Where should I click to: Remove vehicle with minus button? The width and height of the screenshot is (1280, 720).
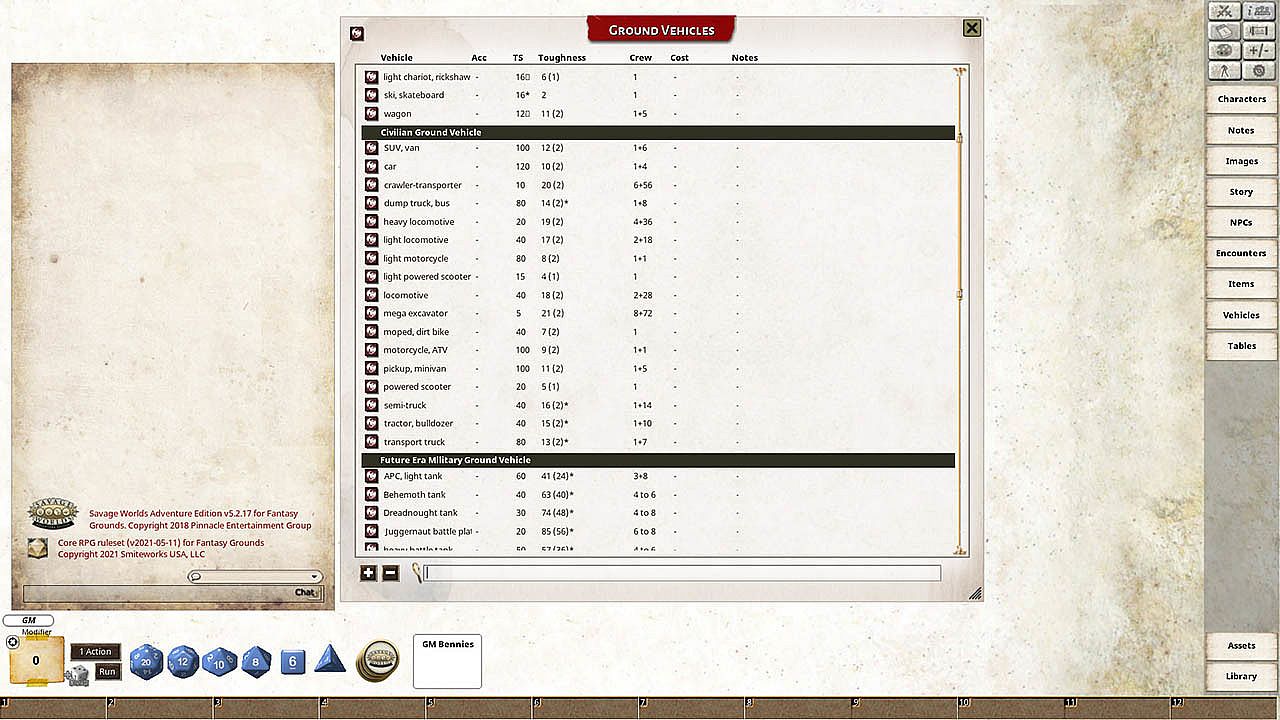click(391, 573)
